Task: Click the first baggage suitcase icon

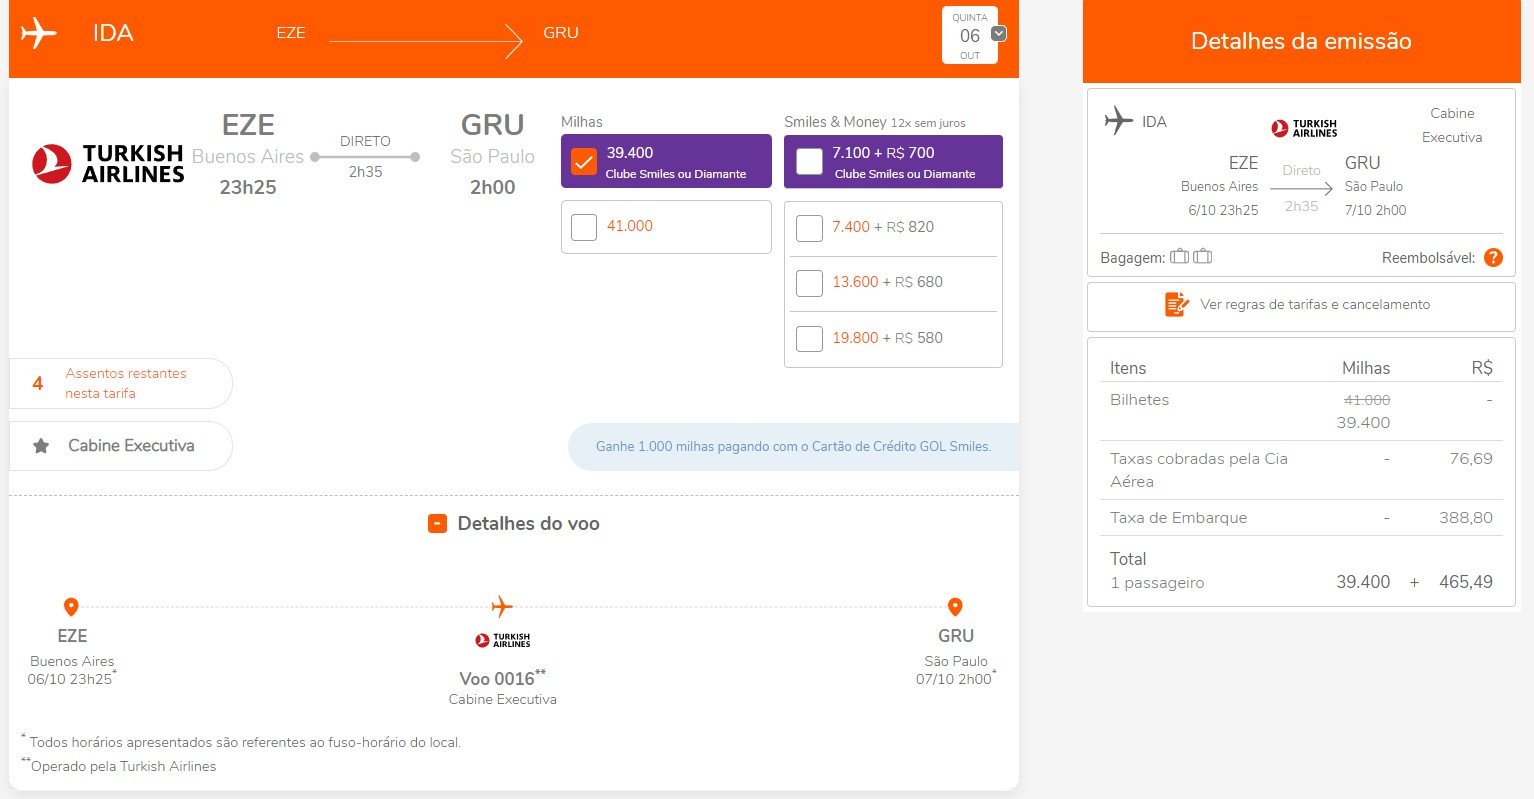Action: tap(1180, 257)
